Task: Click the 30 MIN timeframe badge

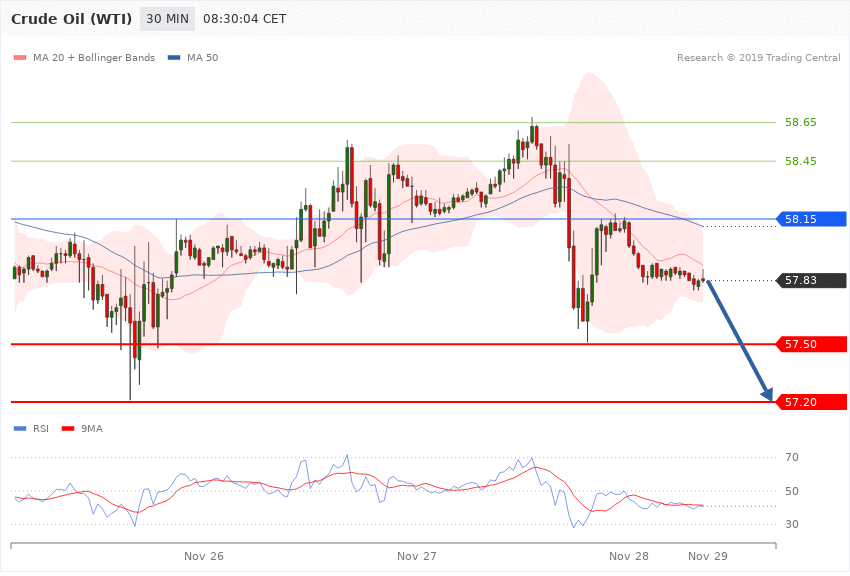Action: pos(167,19)
